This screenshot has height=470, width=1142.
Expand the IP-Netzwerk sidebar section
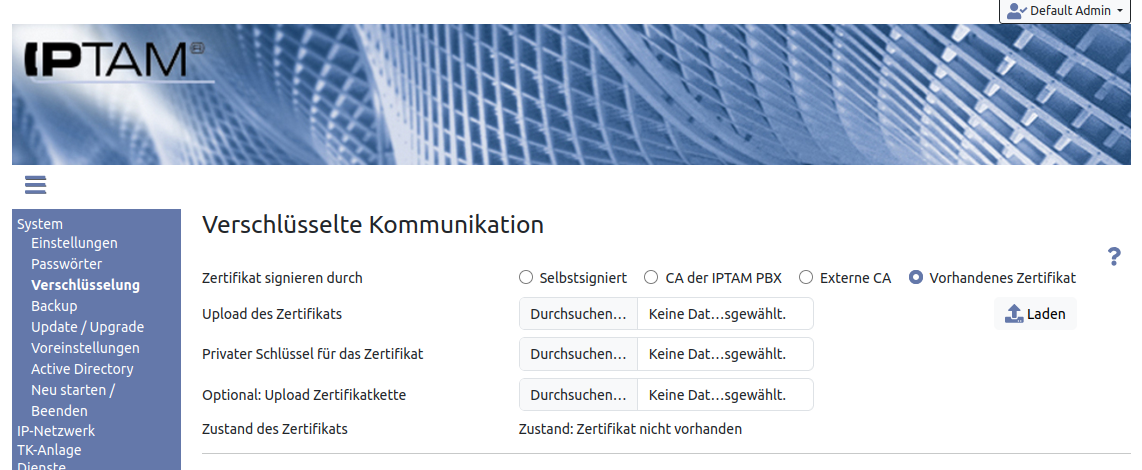pos(56,431)
